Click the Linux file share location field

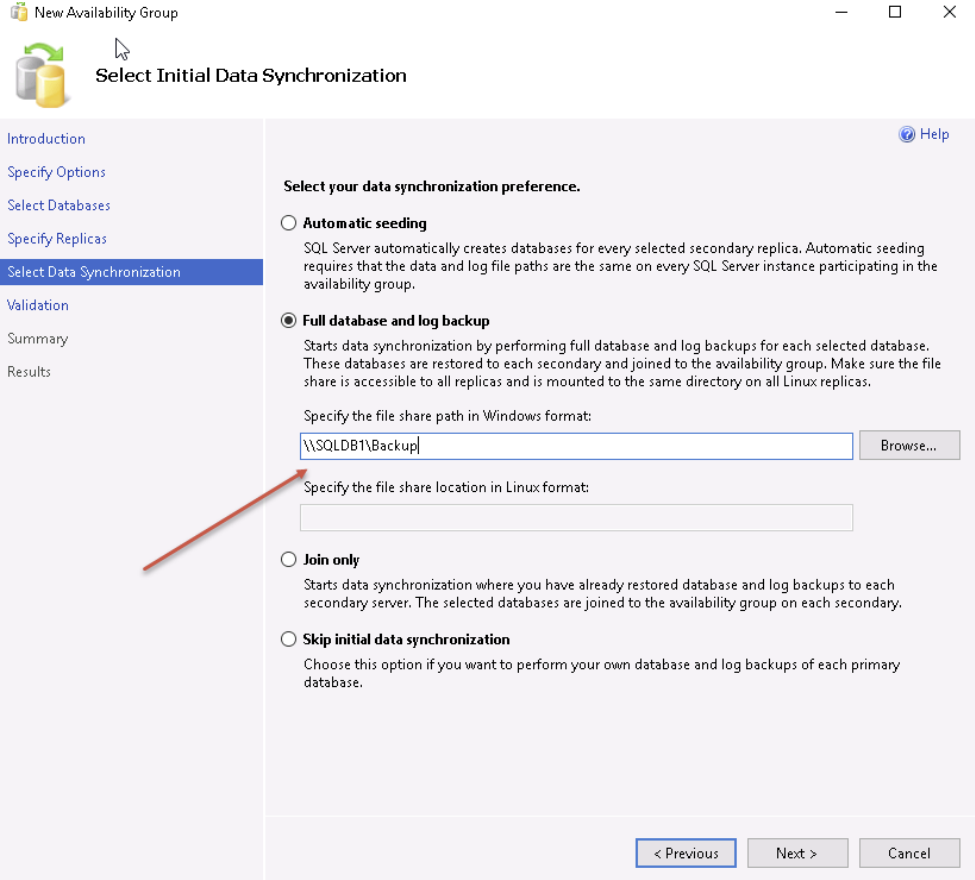576,517
